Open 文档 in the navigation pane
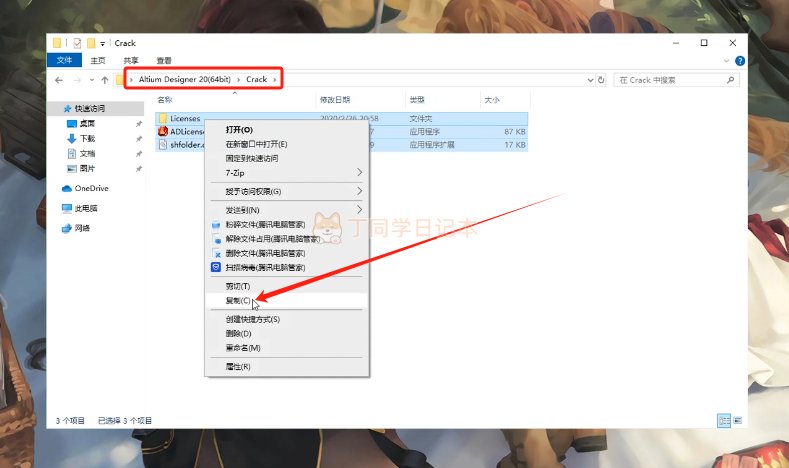 click(x=87, y=153)
